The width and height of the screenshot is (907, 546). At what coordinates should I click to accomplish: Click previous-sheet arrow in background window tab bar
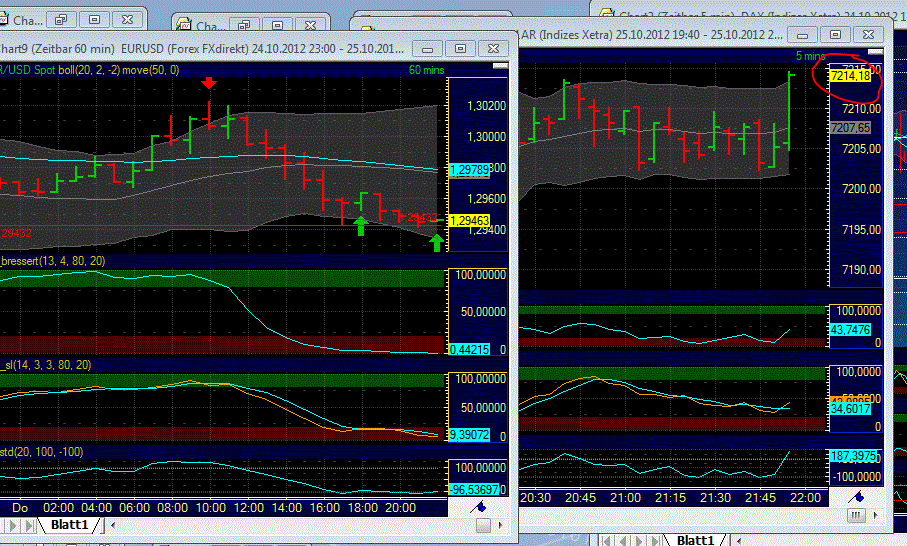tap(623, 540)
